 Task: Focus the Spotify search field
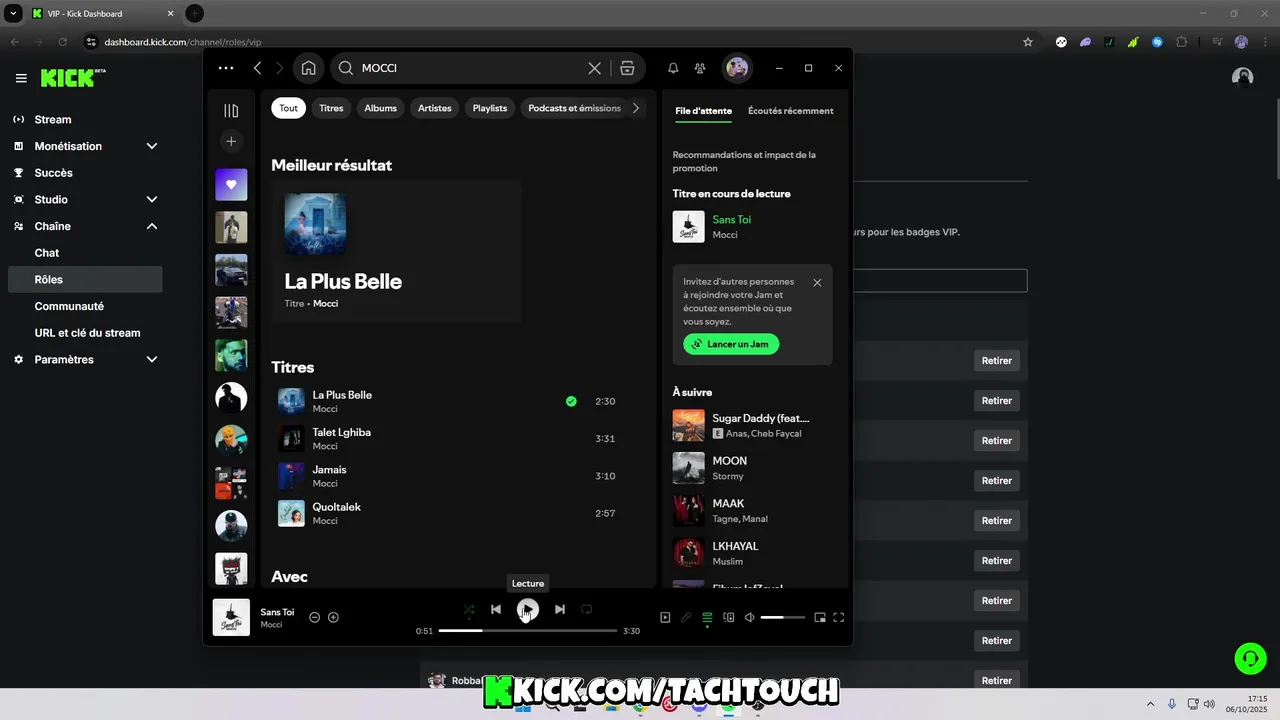pos(470,68)
